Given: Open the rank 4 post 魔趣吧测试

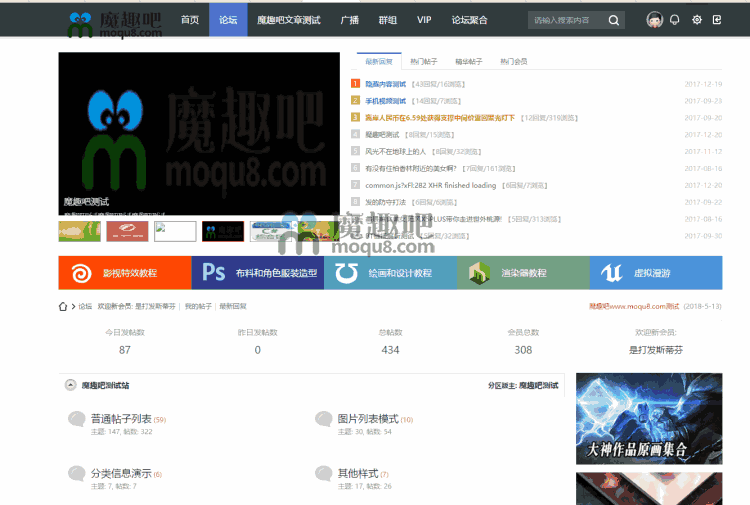Looking at the screenshot, I should tap(382, 135).
